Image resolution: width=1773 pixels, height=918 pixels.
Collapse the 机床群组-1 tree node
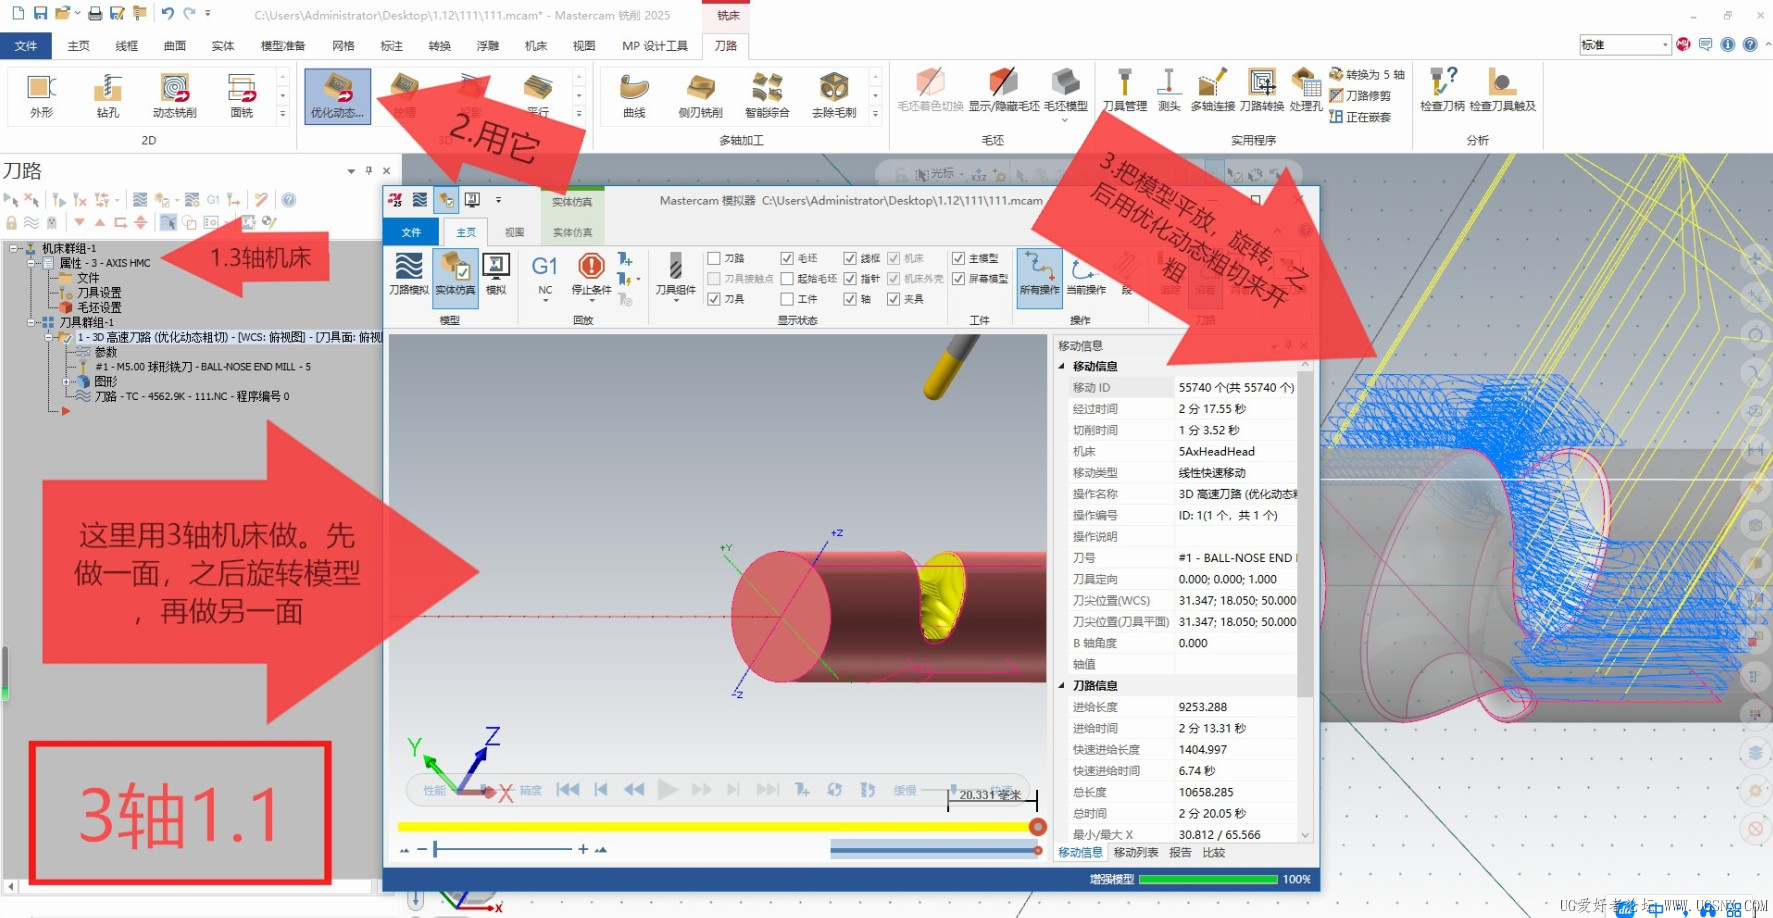tap(14, 248)
